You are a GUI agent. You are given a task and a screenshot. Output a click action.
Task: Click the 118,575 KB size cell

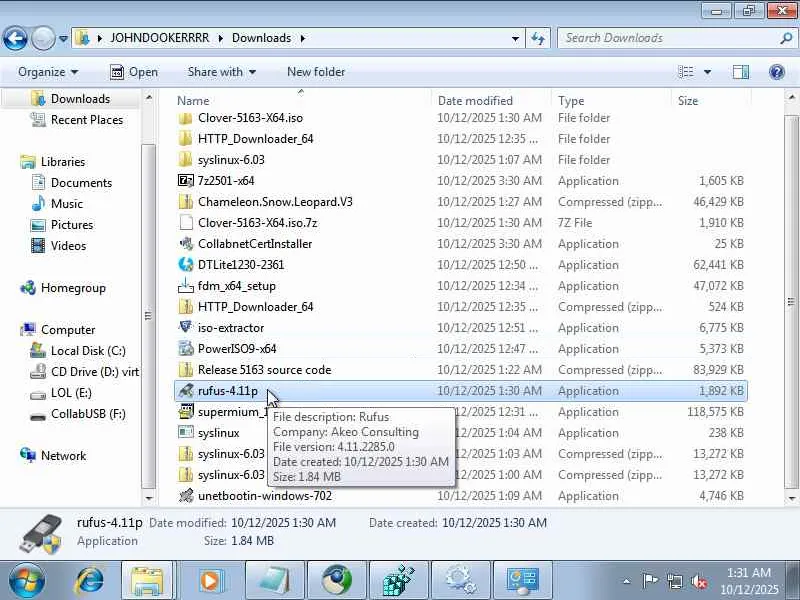(715, 412)
